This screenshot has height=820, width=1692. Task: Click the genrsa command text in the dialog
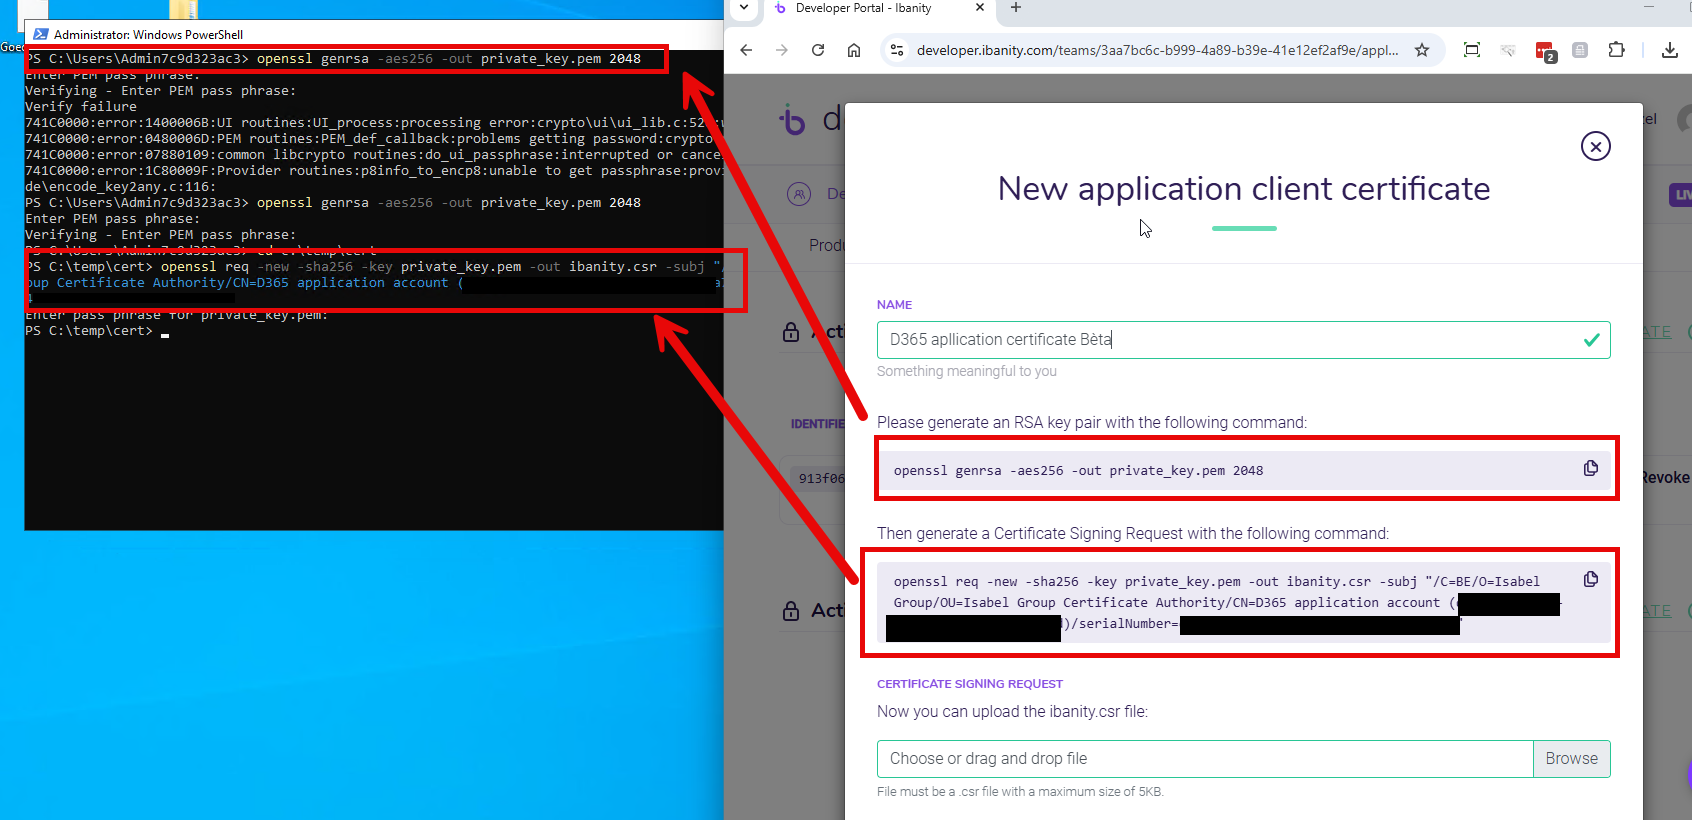pos(1078,471)
